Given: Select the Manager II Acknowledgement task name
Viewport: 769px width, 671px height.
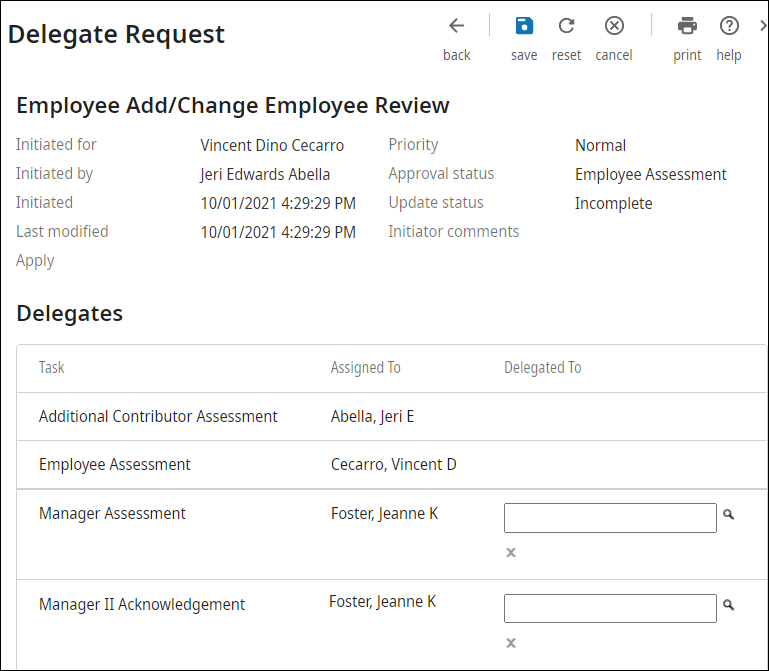Looking at the screenshot, I should coord(142,604).
